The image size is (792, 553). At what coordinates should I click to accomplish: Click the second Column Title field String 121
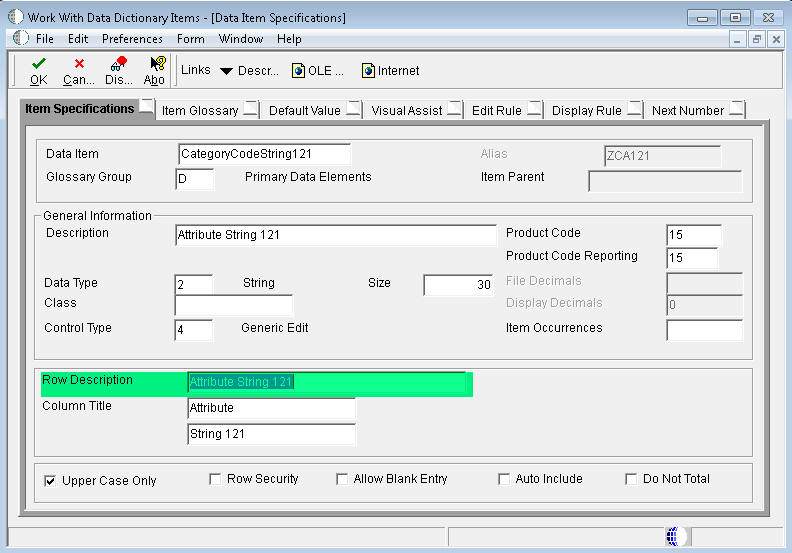point(272,434)
